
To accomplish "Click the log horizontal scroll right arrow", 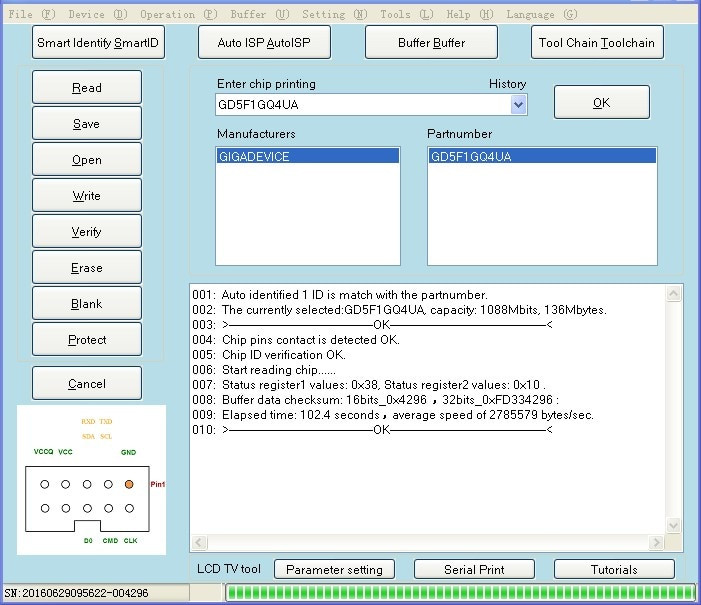I will 656,542.
